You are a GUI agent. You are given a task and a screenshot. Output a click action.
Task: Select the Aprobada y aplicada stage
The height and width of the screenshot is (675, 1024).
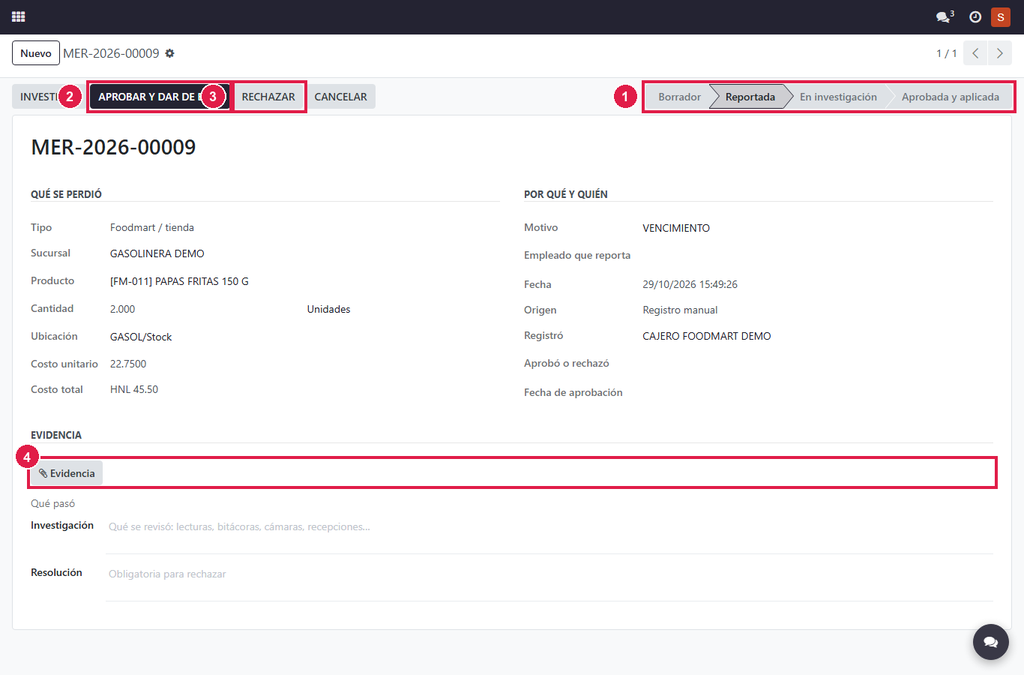[x=950, y=97]
